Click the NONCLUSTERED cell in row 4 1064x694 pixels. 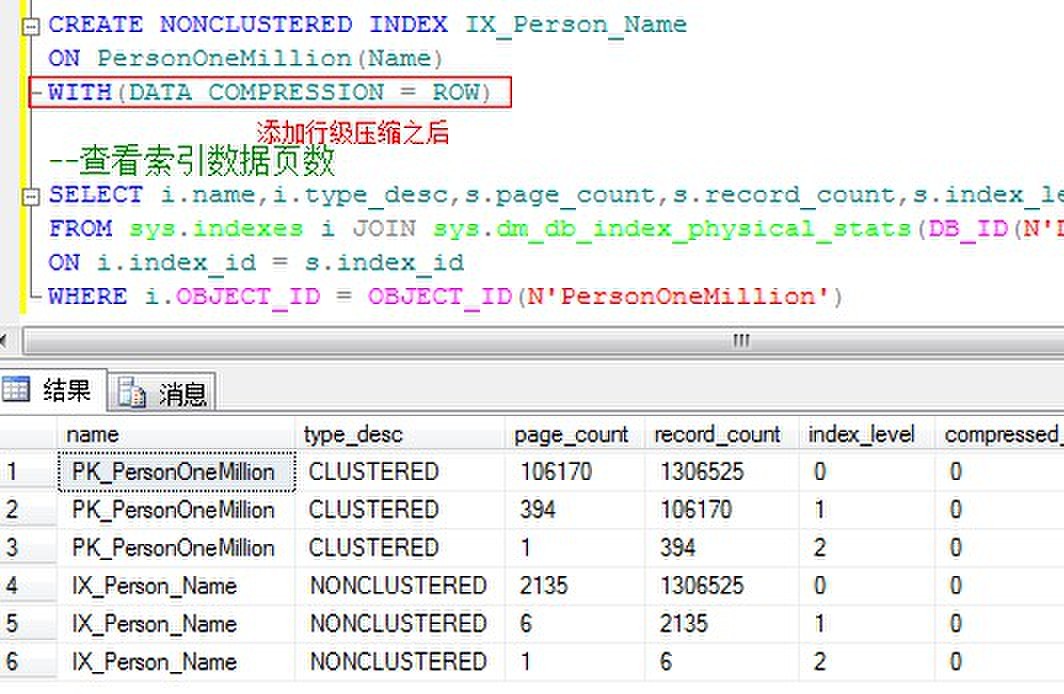pos(400,585)
